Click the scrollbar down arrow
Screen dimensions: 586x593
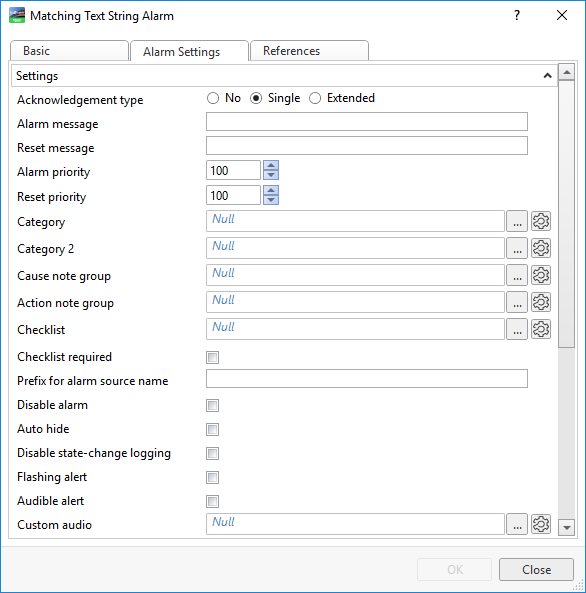[567, 527]
